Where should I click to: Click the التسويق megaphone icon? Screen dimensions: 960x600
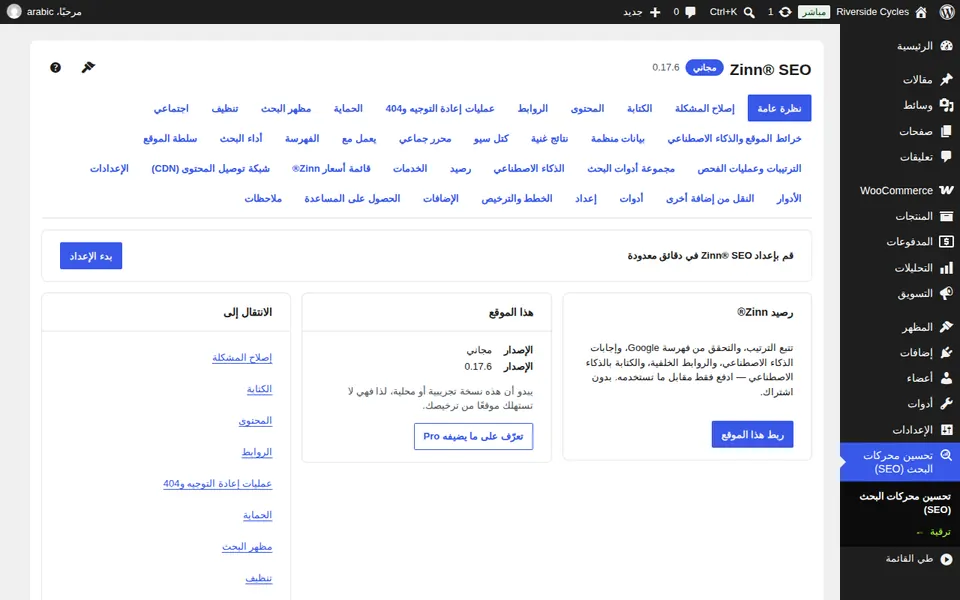[x=947, y=293]
